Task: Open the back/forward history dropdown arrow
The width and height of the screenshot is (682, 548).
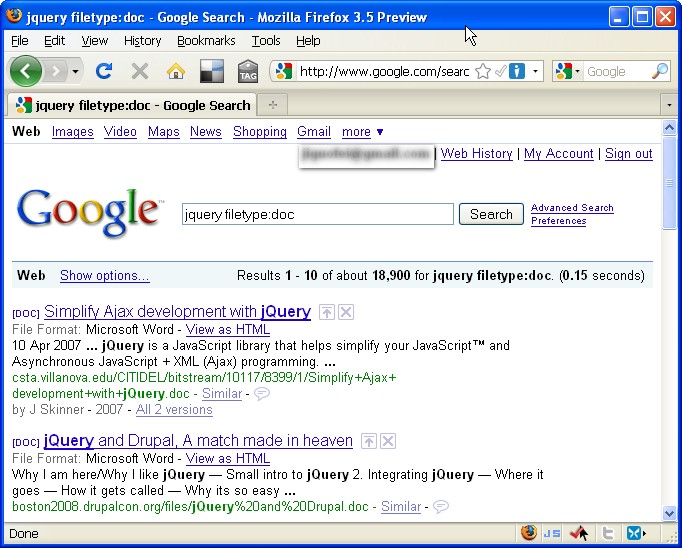Action: click(75, 71)
